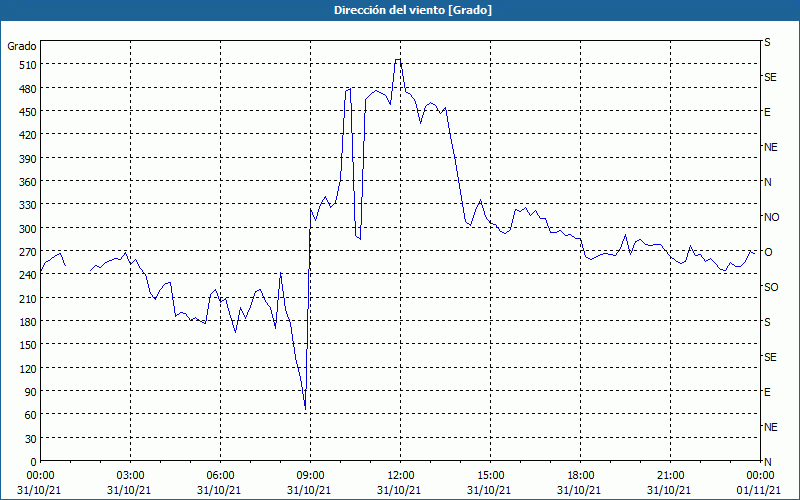Click the '30' left axis label
800x500 pixels.
pos(31,439)
